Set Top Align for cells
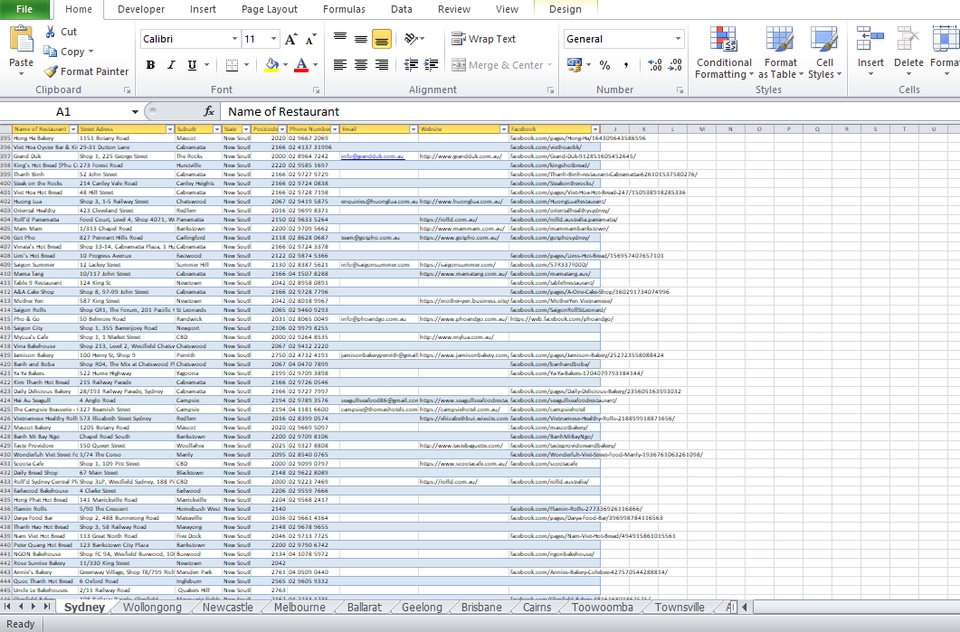The width and height of the screenshot is (960, 632). click(340, 39)
